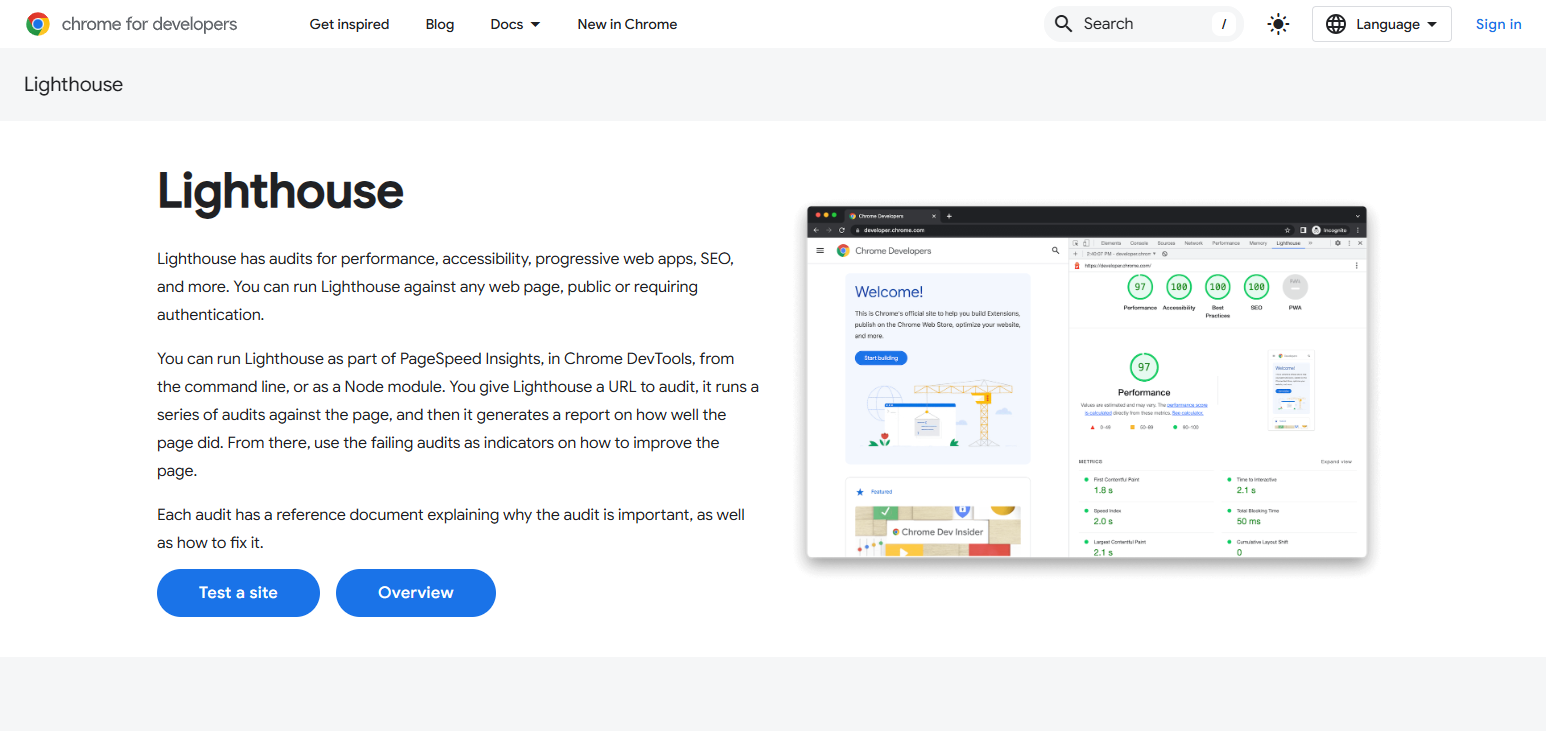Screen dimensions: 1546x731
Task: Click the 'Welcome!' text in the screenshot
Action: pos(889,292)
